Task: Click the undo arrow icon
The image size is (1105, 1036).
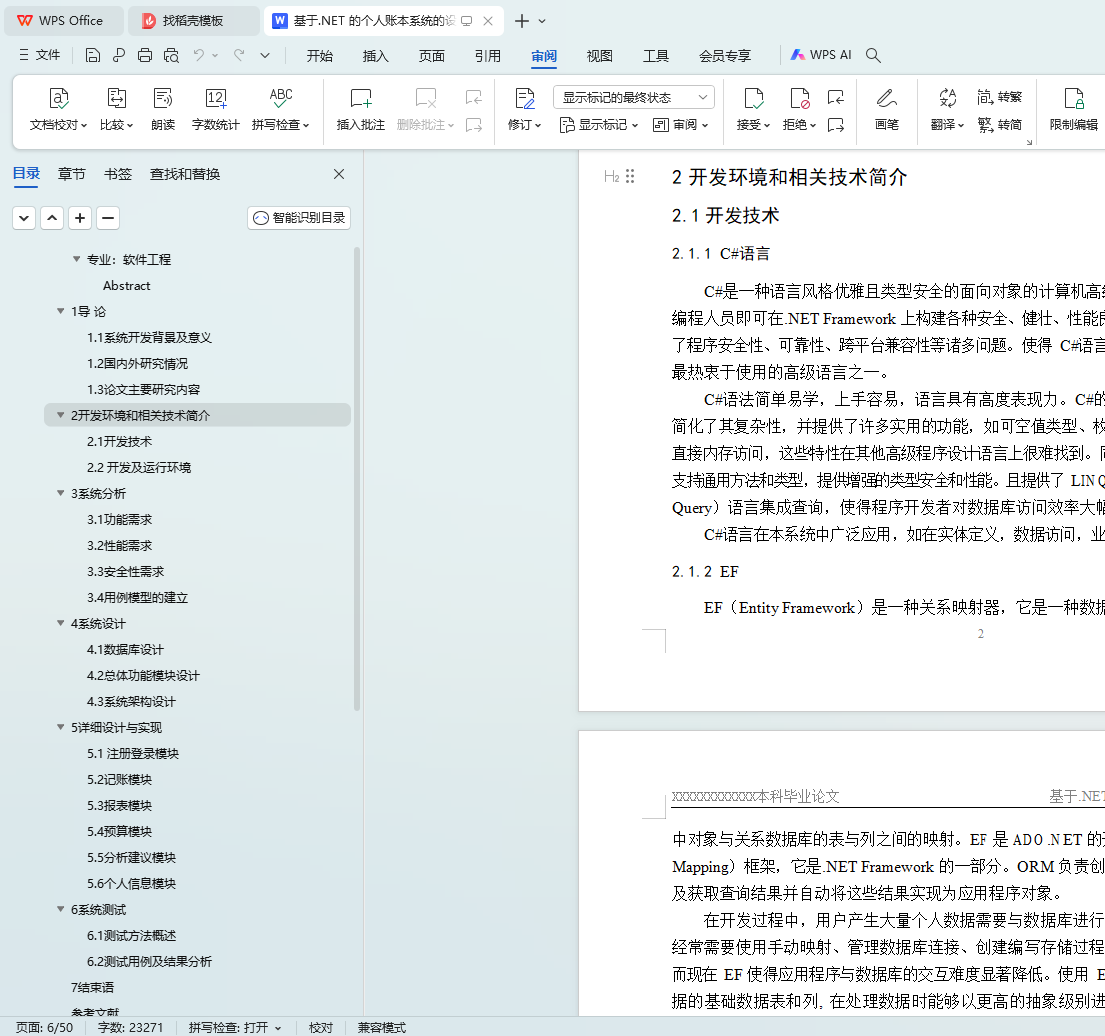Action: [199, 55]
